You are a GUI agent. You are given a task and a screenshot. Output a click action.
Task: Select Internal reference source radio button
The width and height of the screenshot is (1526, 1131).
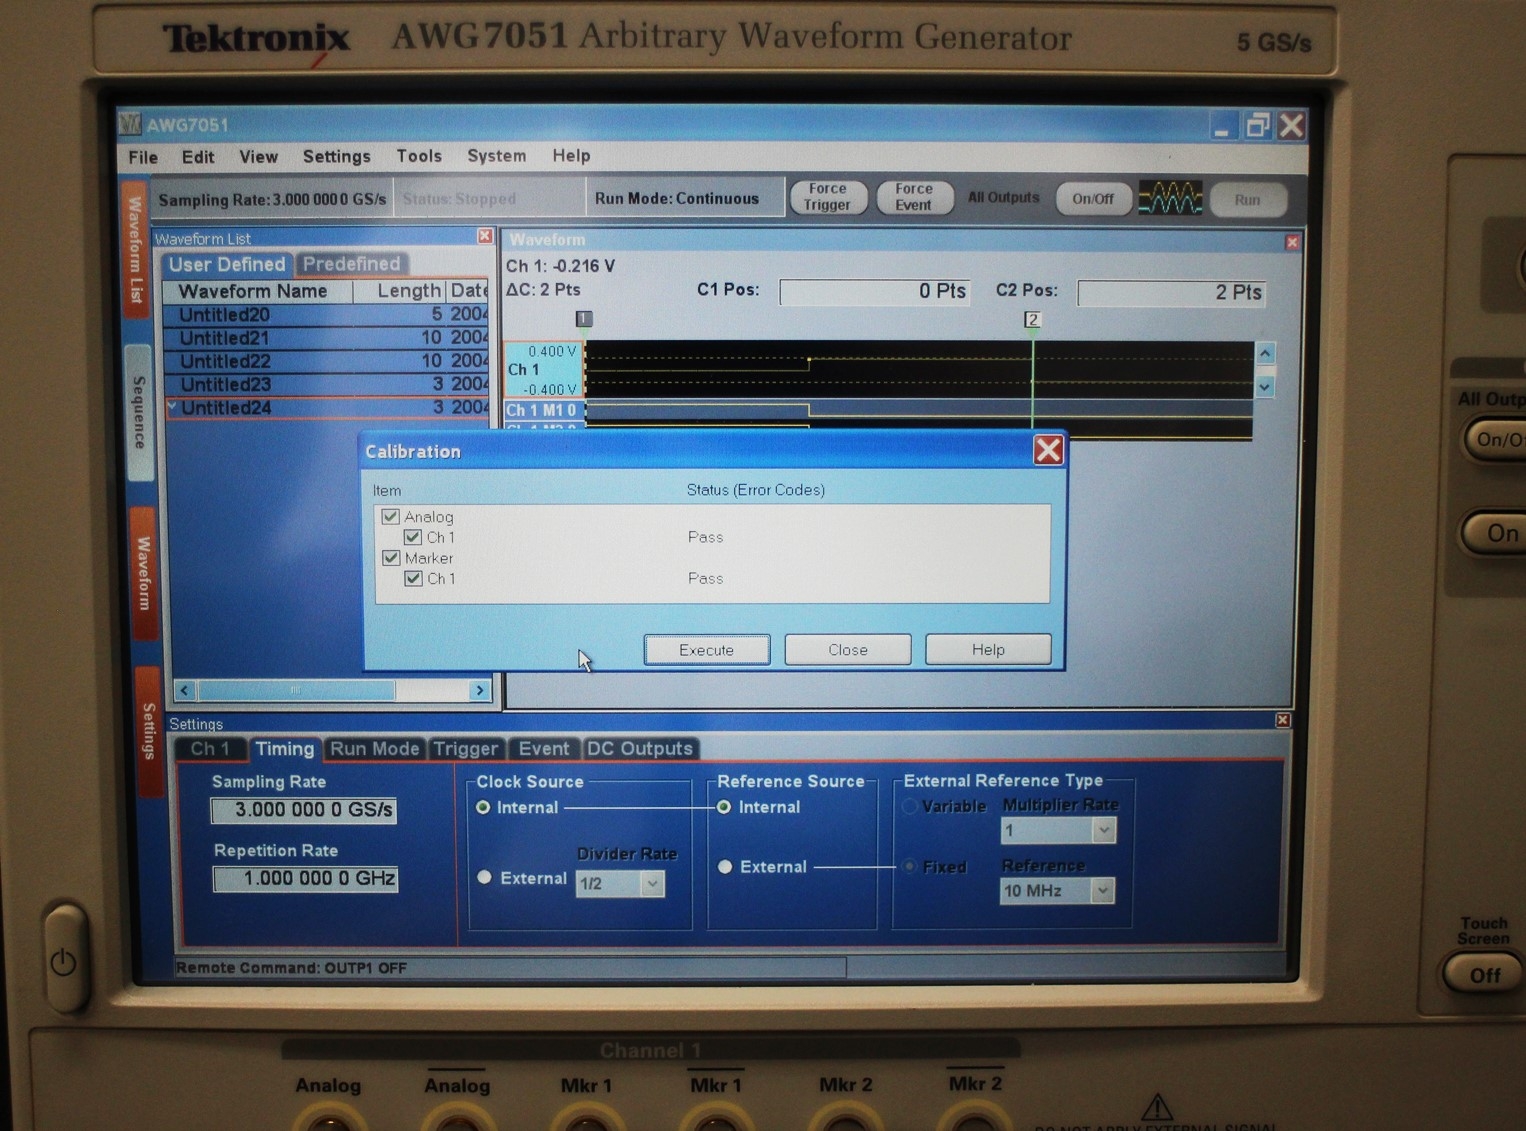(x=724, y=807)
